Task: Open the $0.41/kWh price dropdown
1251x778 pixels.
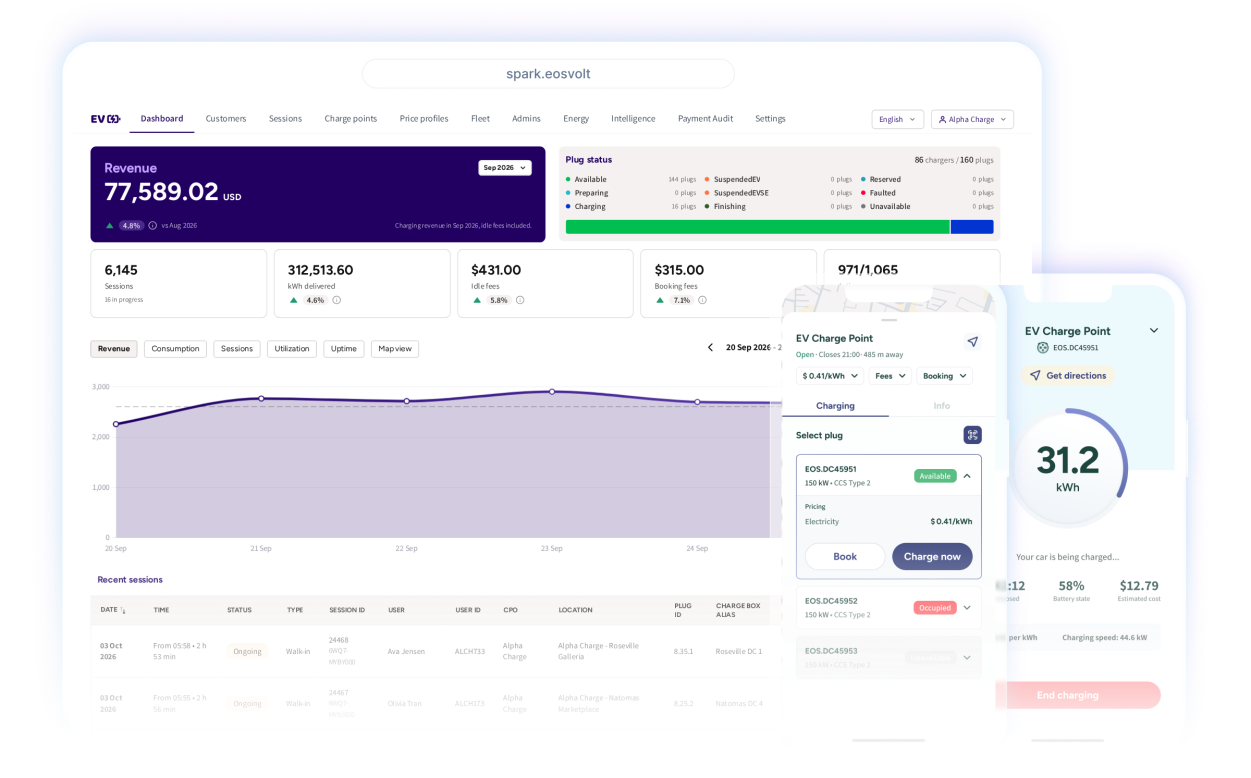Action: click(829, 376)
